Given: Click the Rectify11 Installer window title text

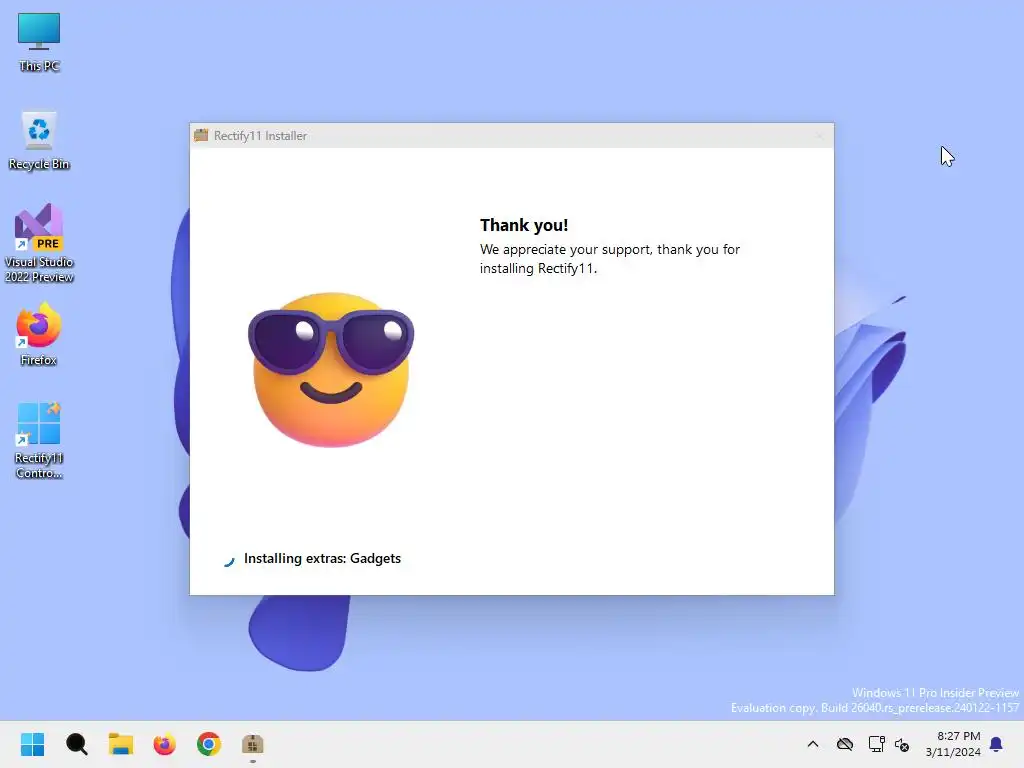Looking at the screenshot, I should pos(261,136).
